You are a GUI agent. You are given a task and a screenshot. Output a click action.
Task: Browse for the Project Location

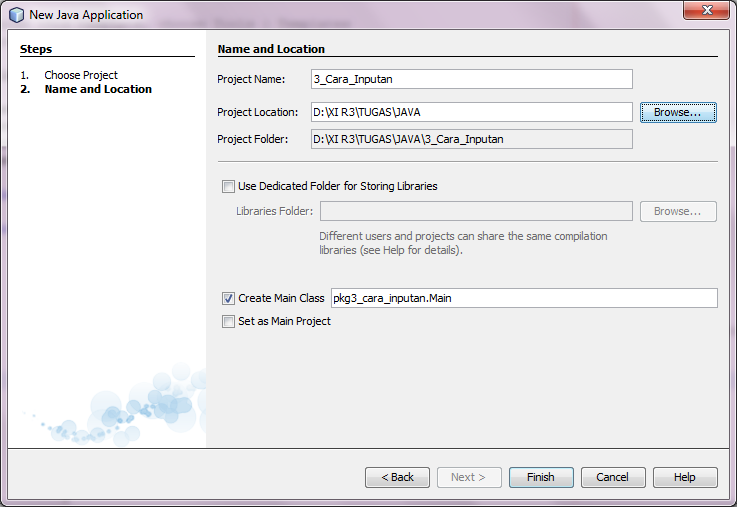pos(678,112)
